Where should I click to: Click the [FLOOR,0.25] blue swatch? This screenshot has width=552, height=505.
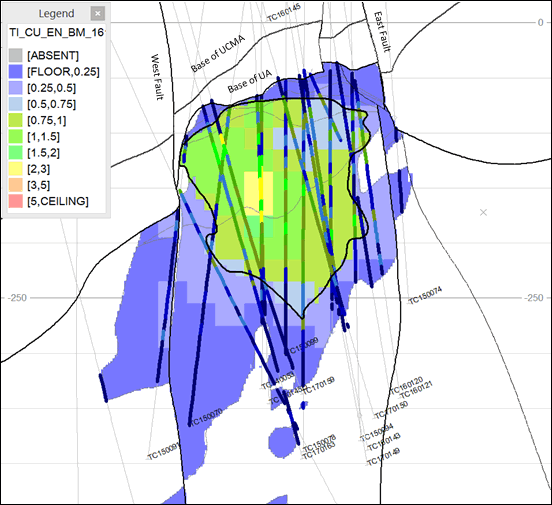pos(15,72)
